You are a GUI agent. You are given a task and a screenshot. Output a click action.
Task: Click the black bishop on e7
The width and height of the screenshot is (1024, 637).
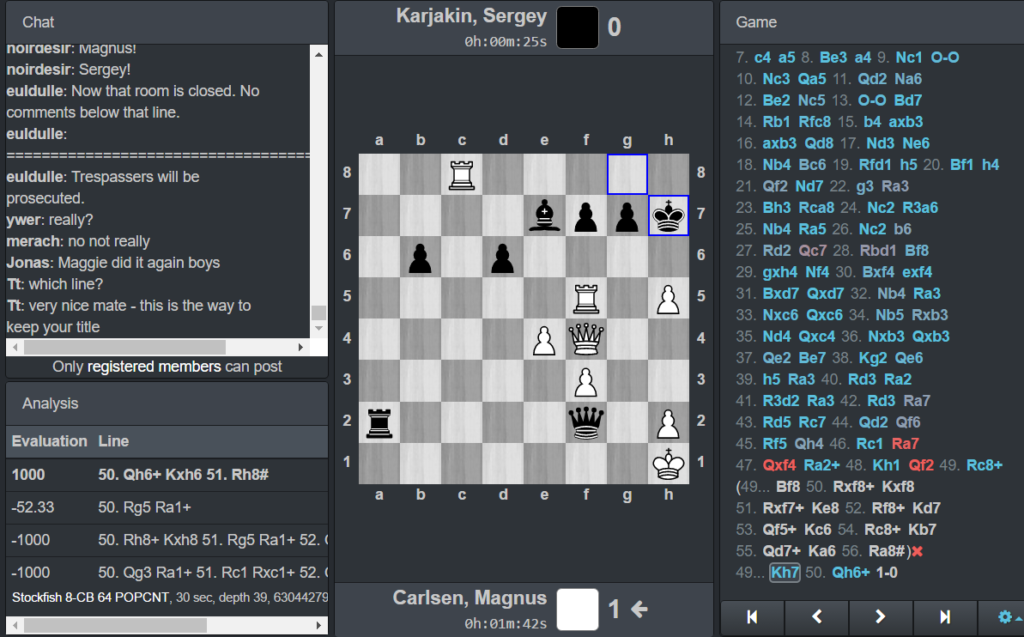tap(545, 216)
